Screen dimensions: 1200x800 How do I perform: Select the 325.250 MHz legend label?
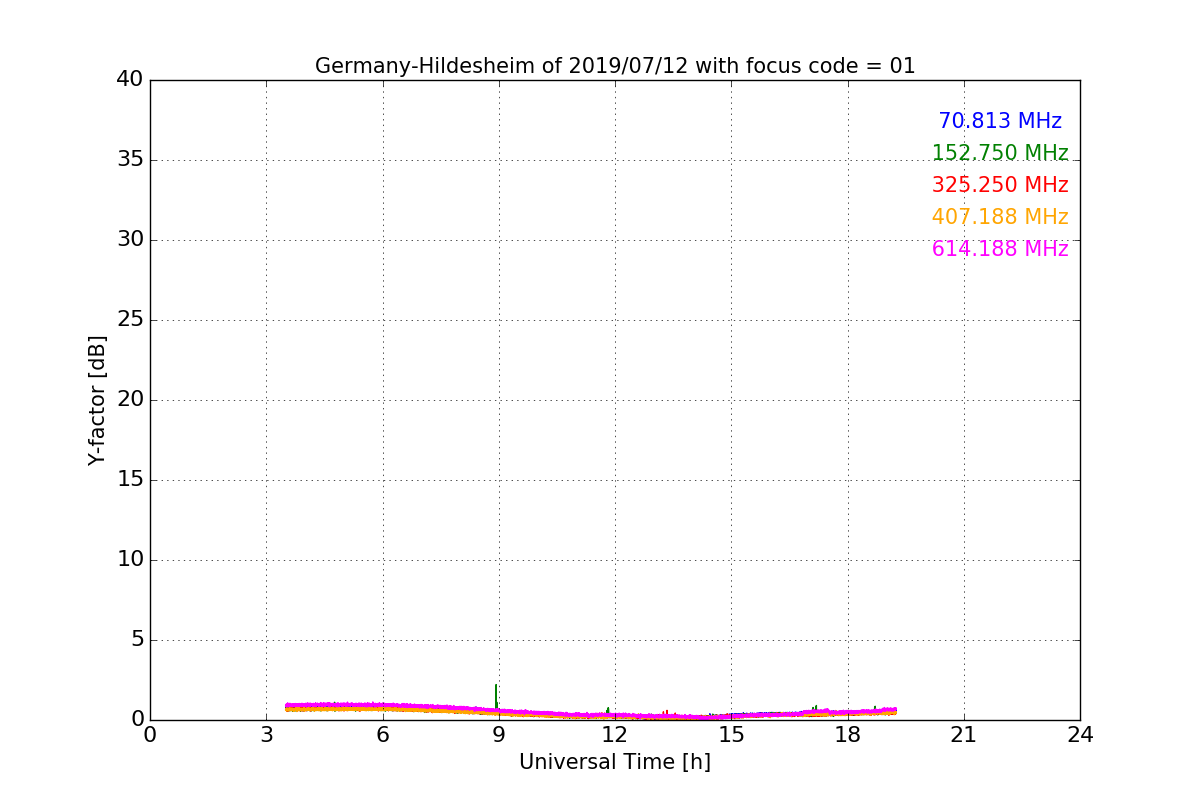coord(1000,185)
